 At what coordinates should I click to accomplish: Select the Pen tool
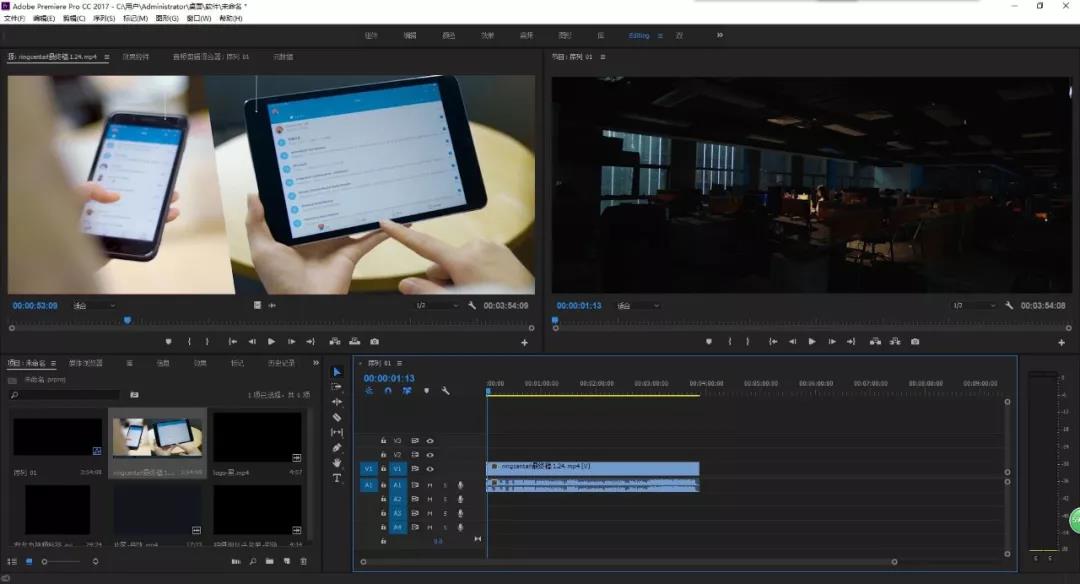click(x=337, y=447)
